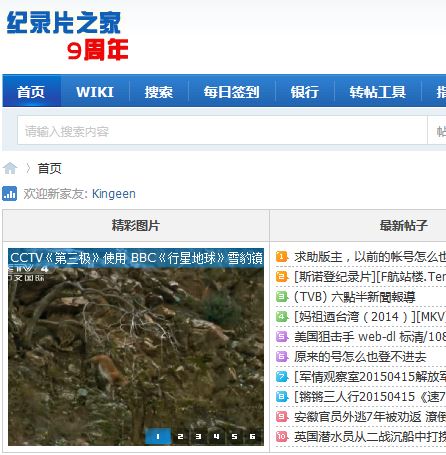Focus the 请输入搜索内容 search box
Image resolution: width=446 pixels, height=455 pixels.
[222, 130]
